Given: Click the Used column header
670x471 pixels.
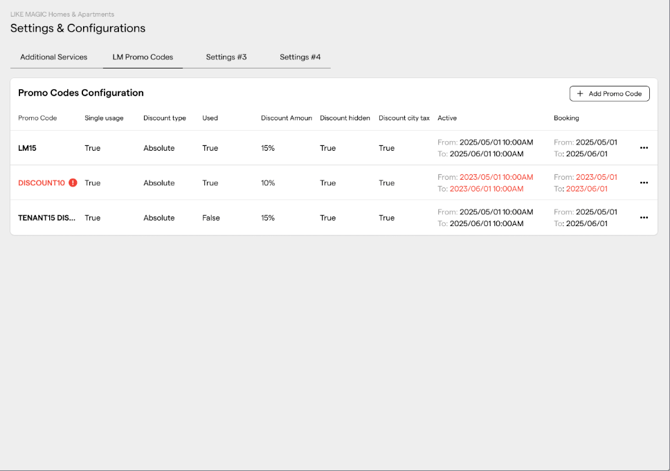Looking at the screenshot, I should click(210, 118).
